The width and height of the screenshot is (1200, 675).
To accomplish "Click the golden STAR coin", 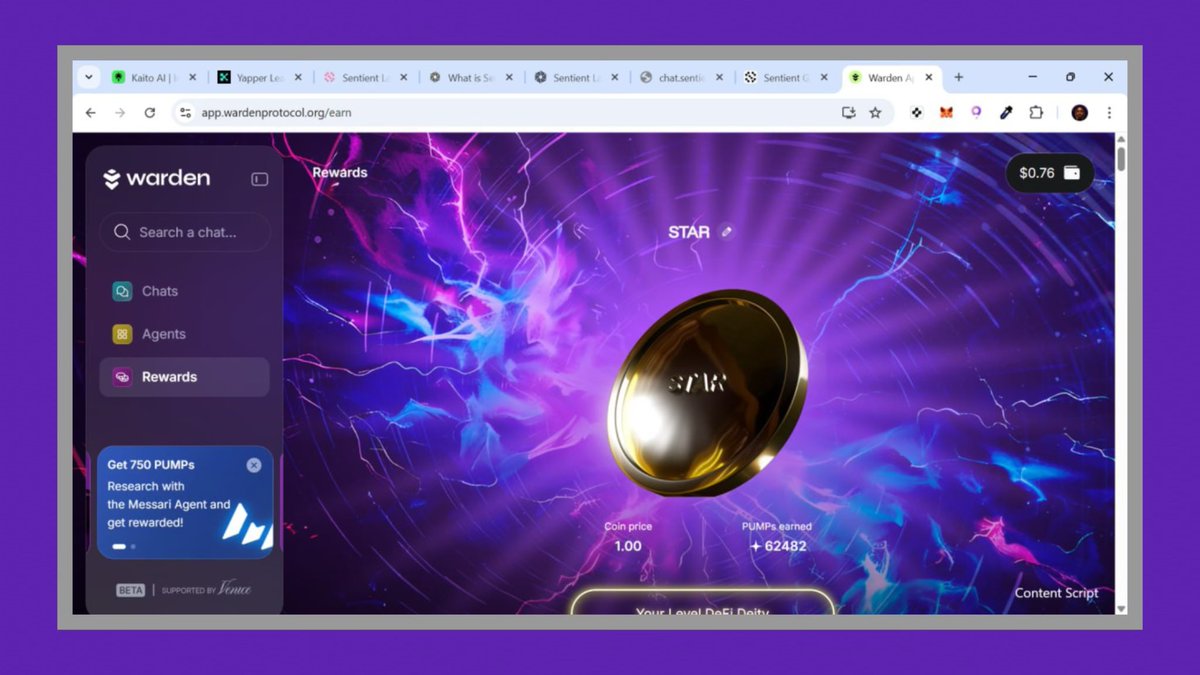I will point(707,393).
